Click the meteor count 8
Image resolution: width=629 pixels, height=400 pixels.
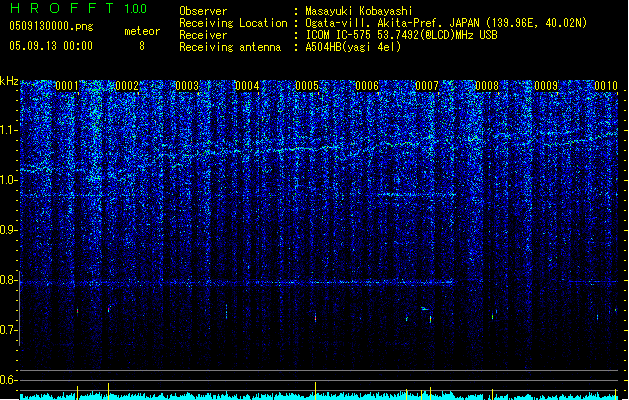[142, 46]
